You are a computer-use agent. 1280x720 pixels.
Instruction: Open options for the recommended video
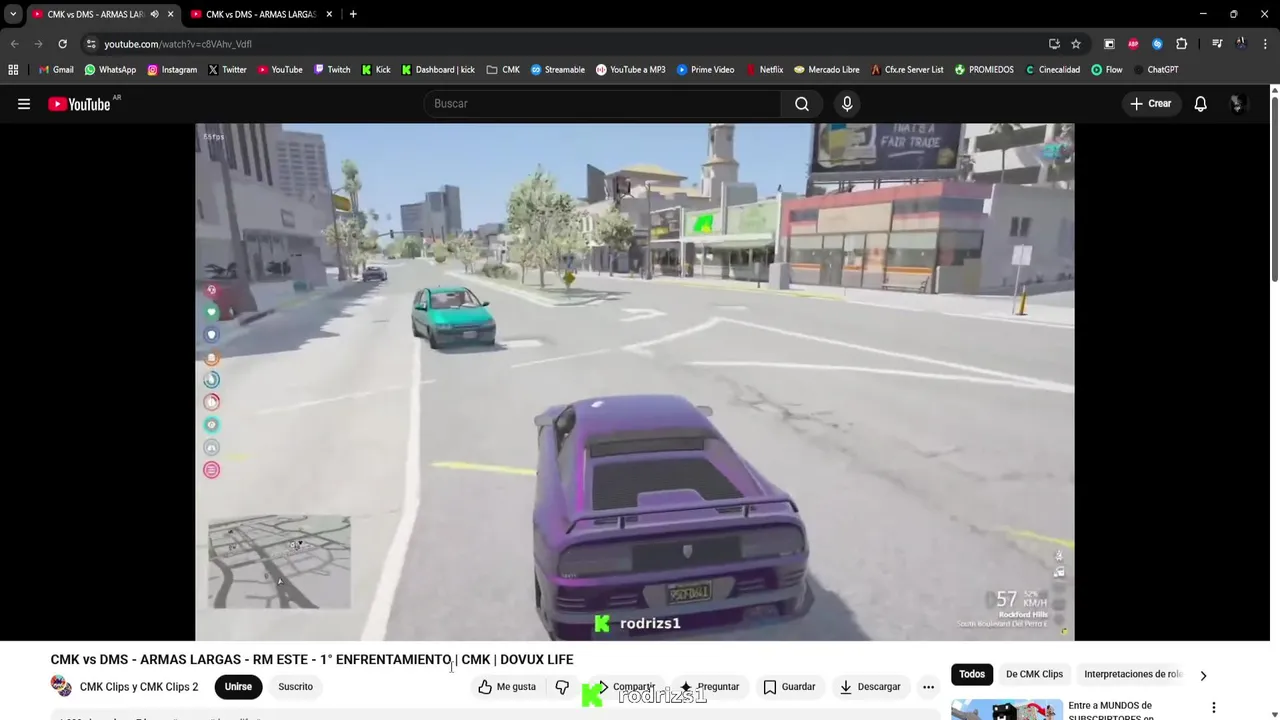1214,708
